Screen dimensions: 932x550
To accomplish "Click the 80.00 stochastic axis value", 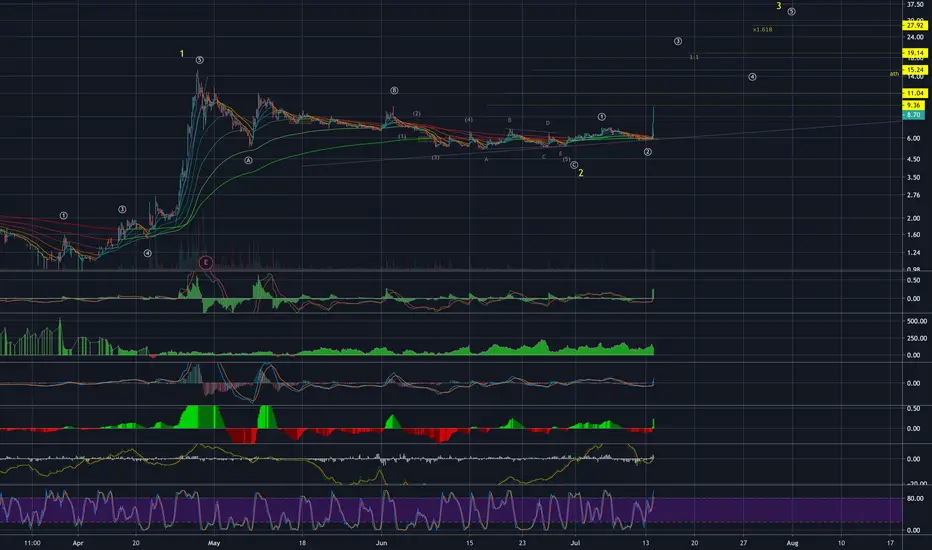I will coord(915,498).
